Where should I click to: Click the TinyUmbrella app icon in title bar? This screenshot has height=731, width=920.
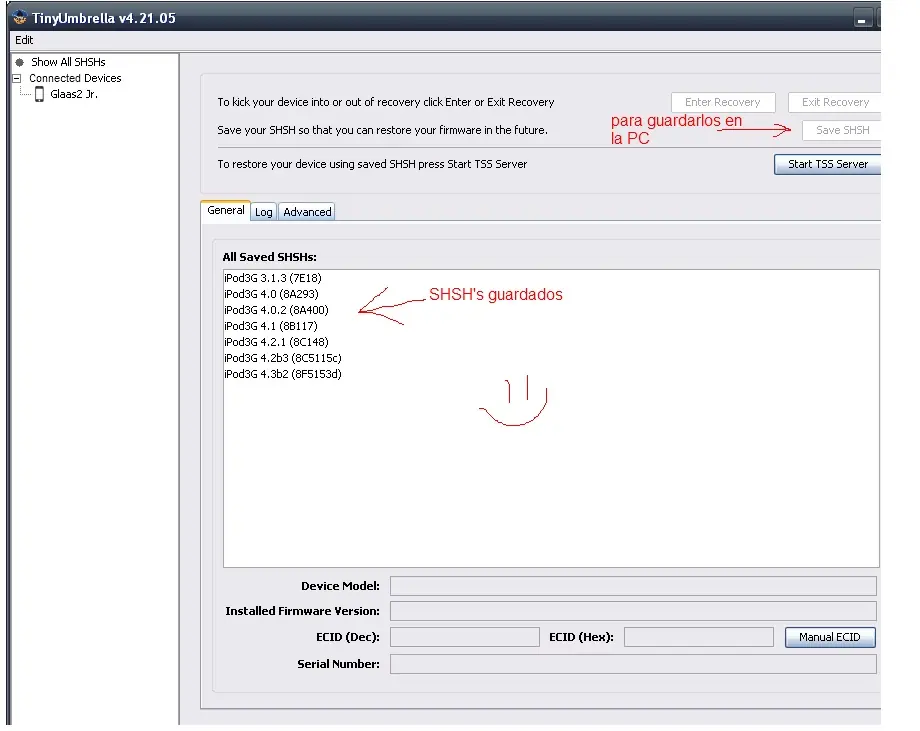tap(19, 17)
